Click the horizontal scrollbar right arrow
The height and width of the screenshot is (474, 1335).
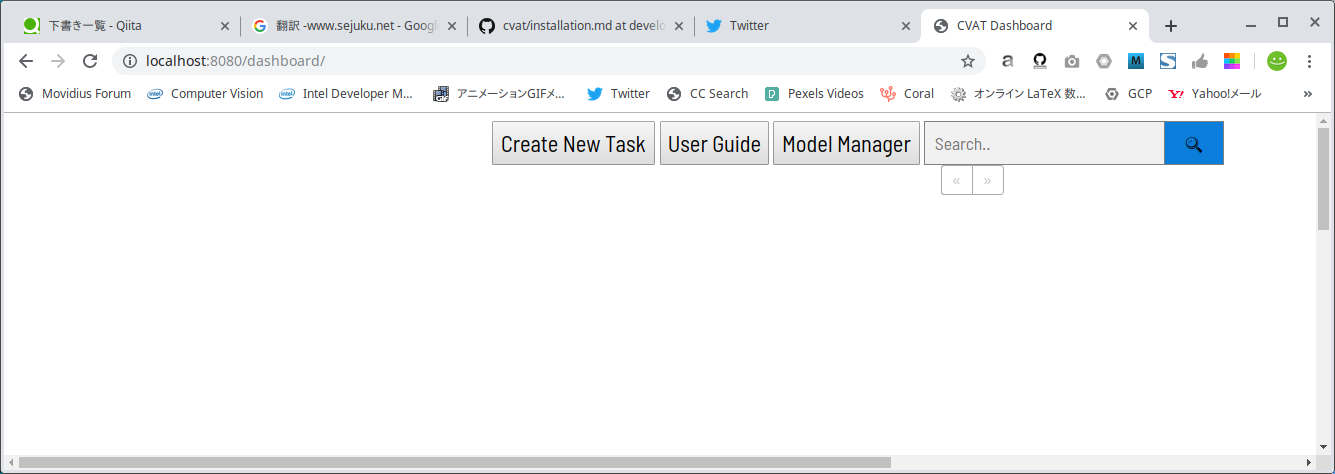tap(1308, 463)
